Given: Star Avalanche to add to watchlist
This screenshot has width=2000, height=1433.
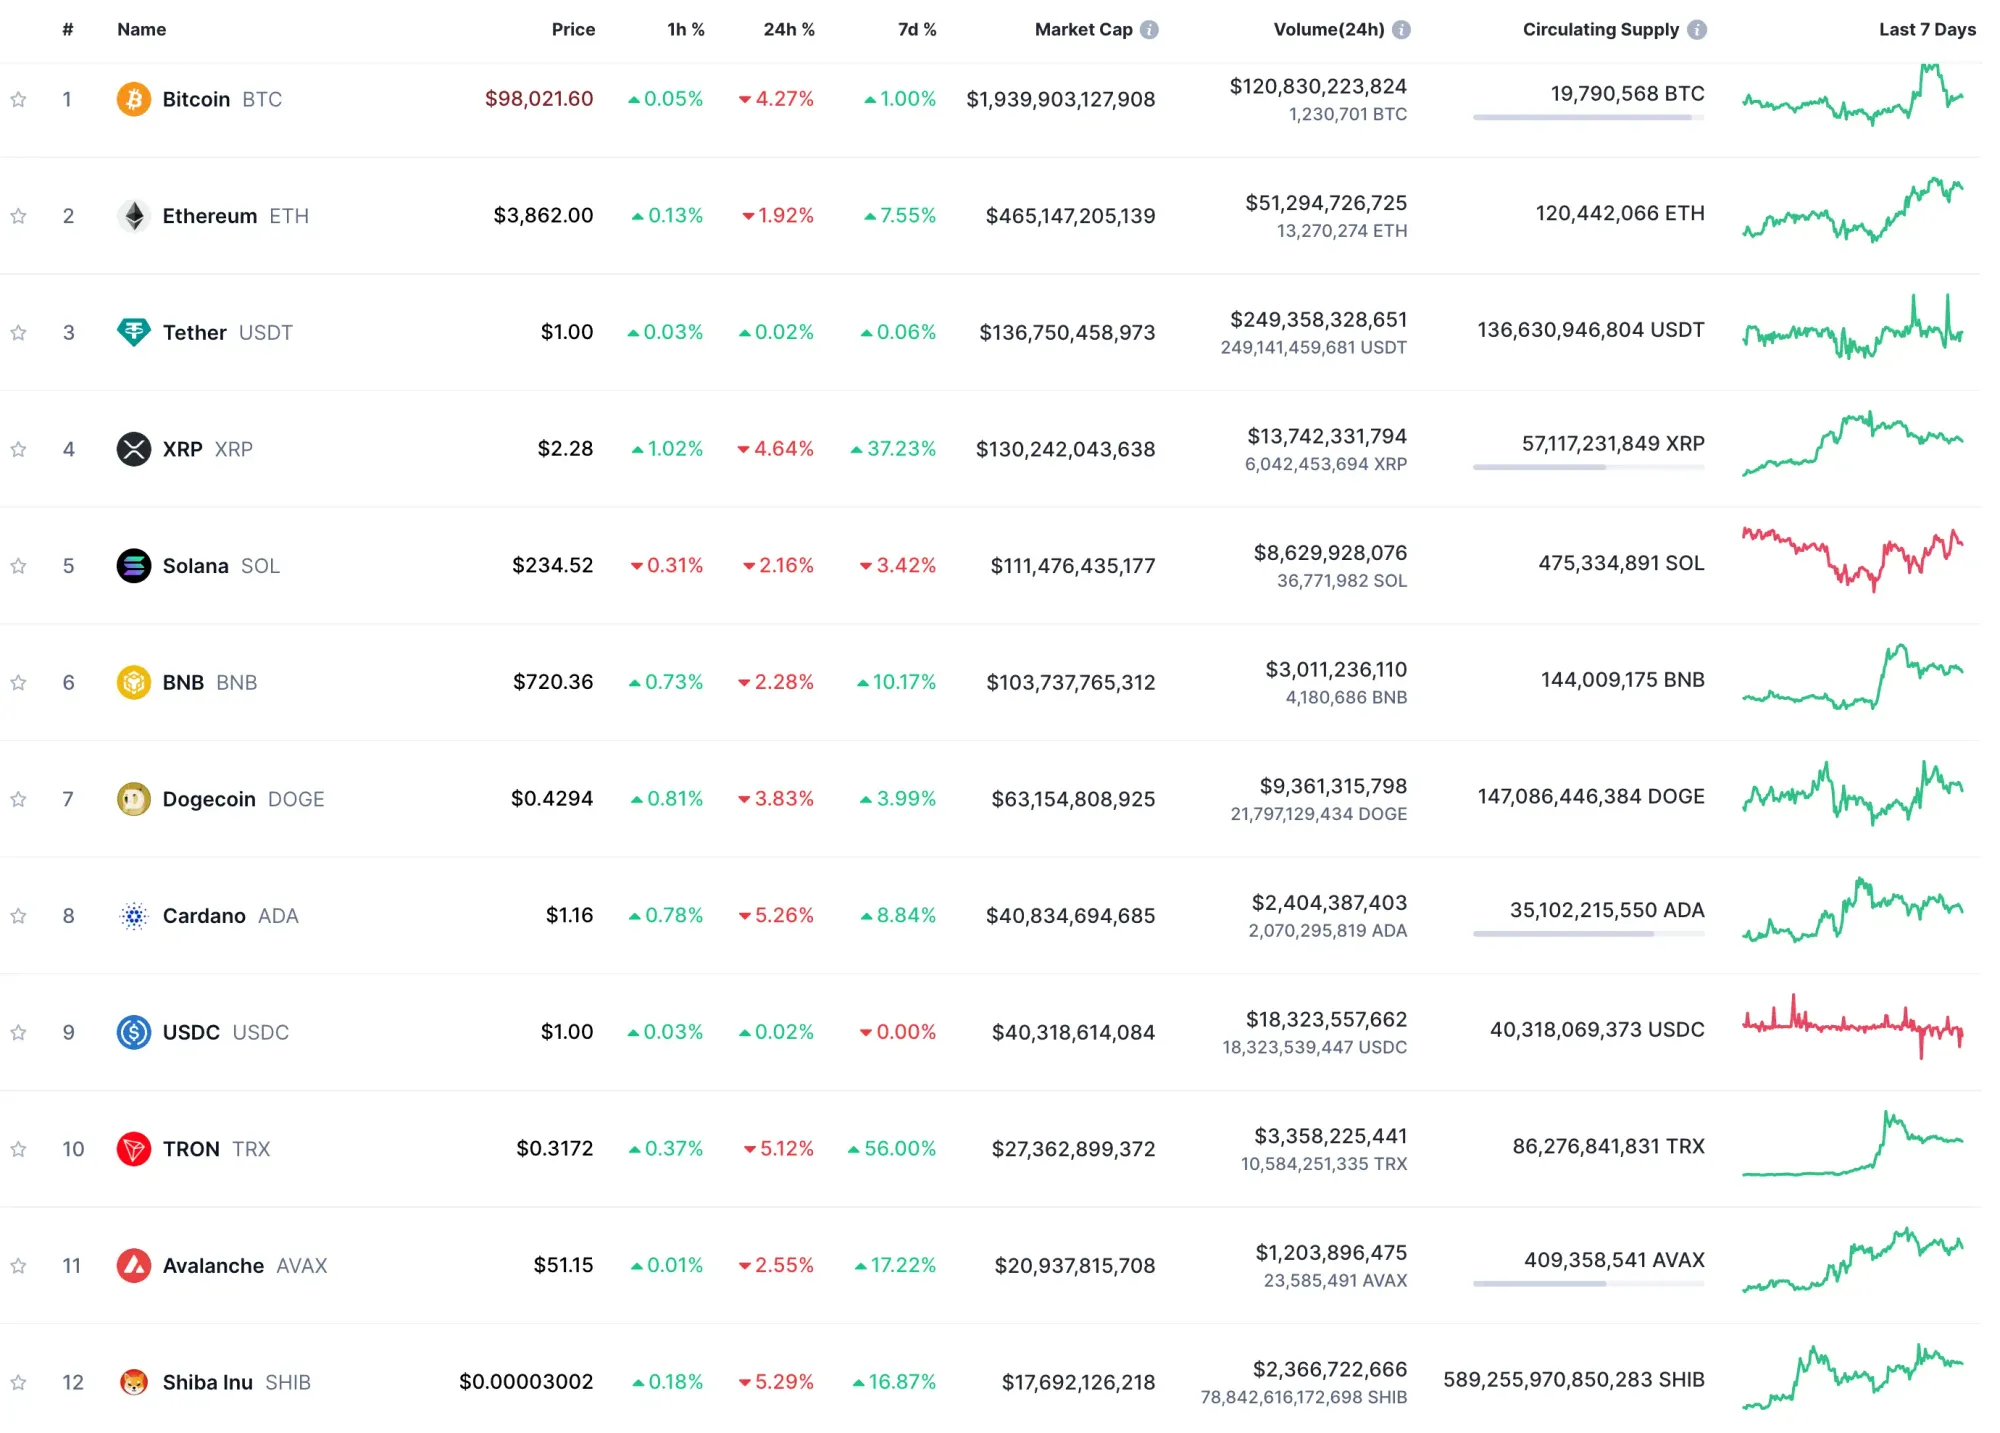Looking at the screenshot, I should point(18,1266).
